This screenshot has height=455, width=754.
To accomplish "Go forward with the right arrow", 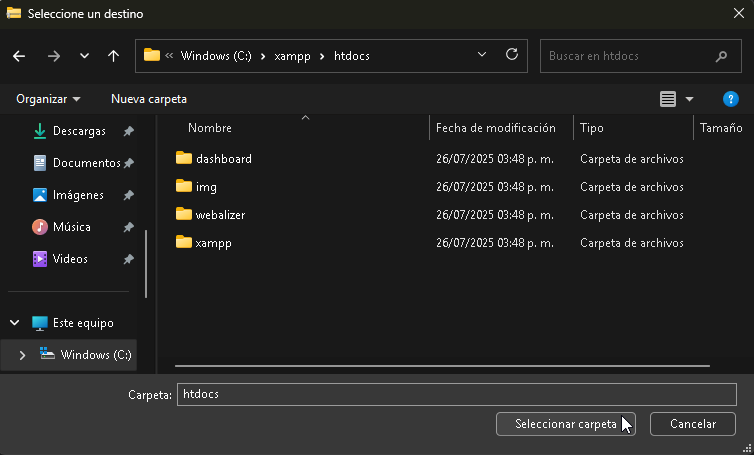I will coord(54,56).
